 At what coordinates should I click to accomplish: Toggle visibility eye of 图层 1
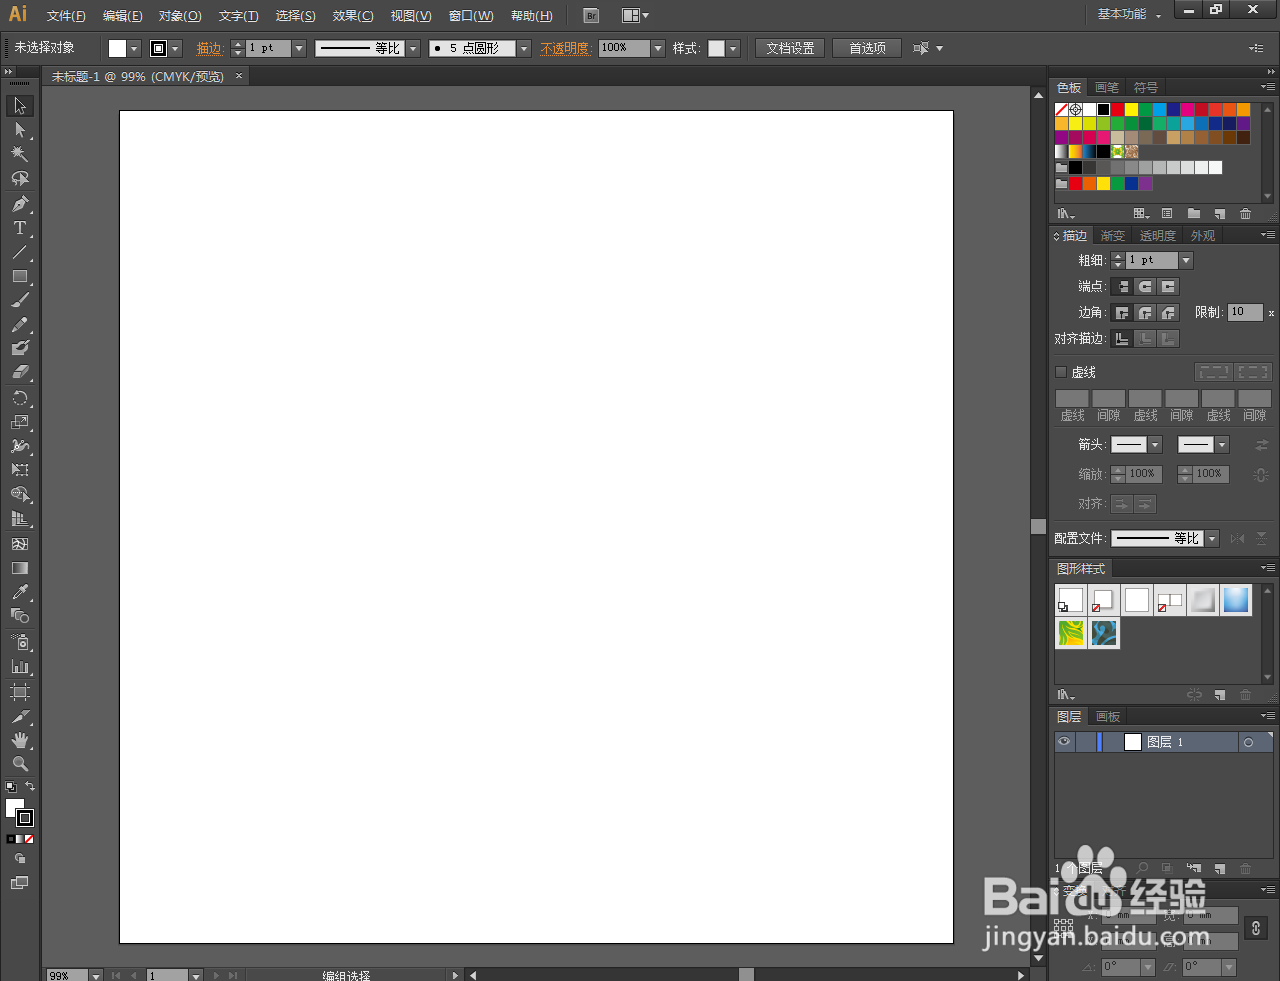click(x=1064, y=742)
